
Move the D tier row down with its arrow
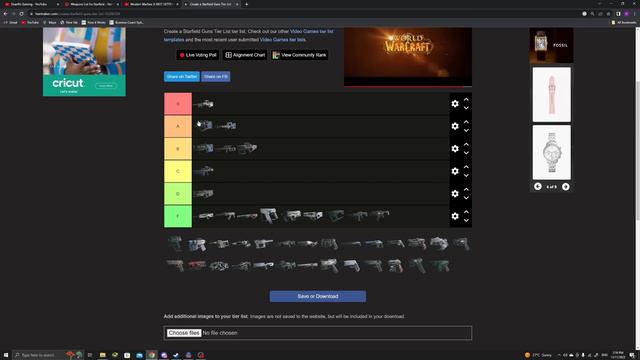(466, 198)
